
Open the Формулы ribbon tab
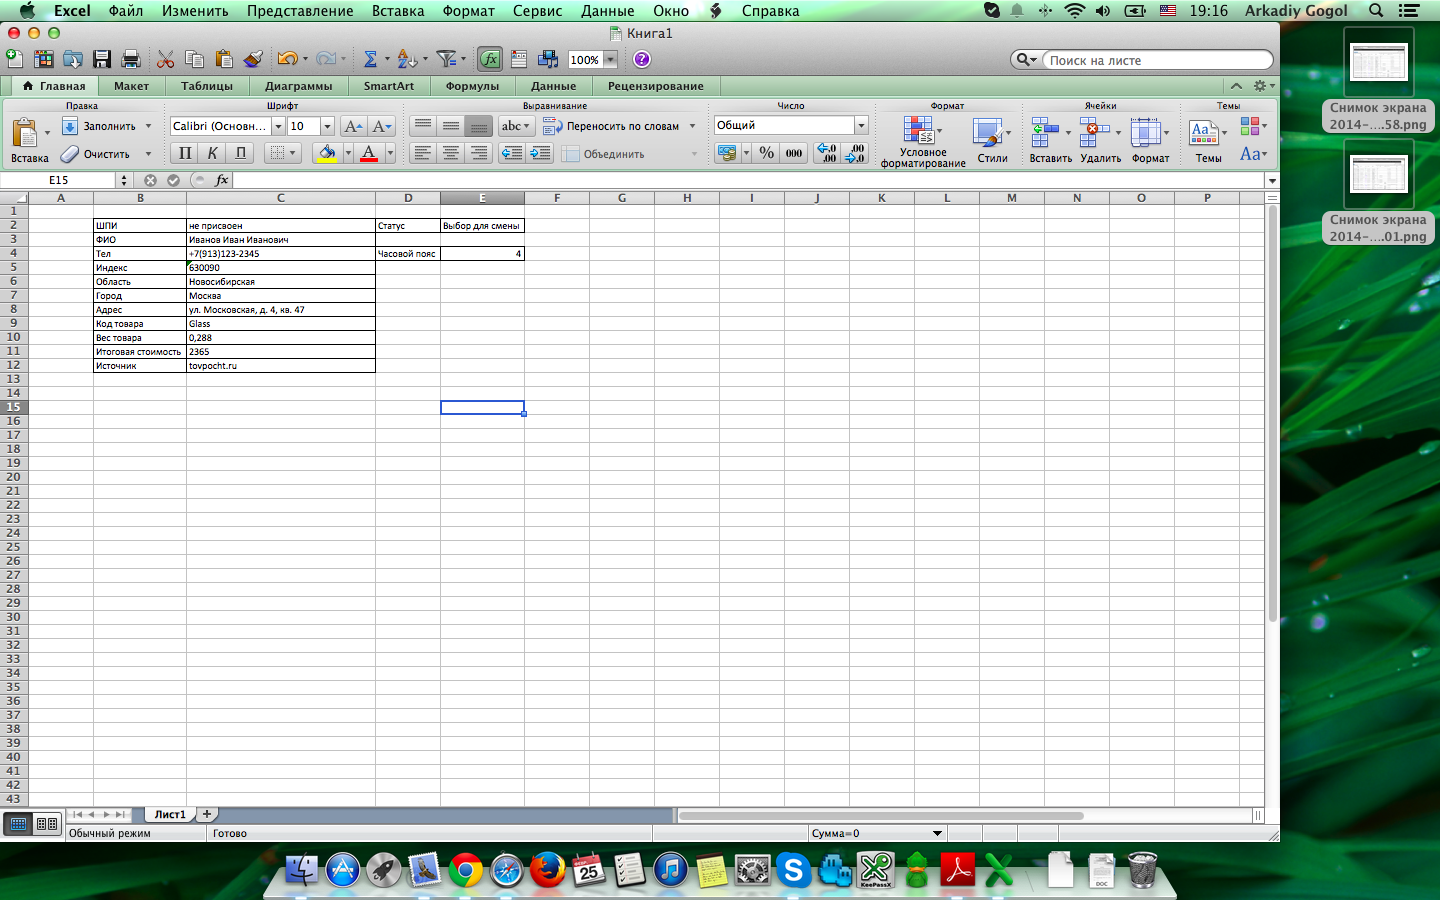coord(472,86)
